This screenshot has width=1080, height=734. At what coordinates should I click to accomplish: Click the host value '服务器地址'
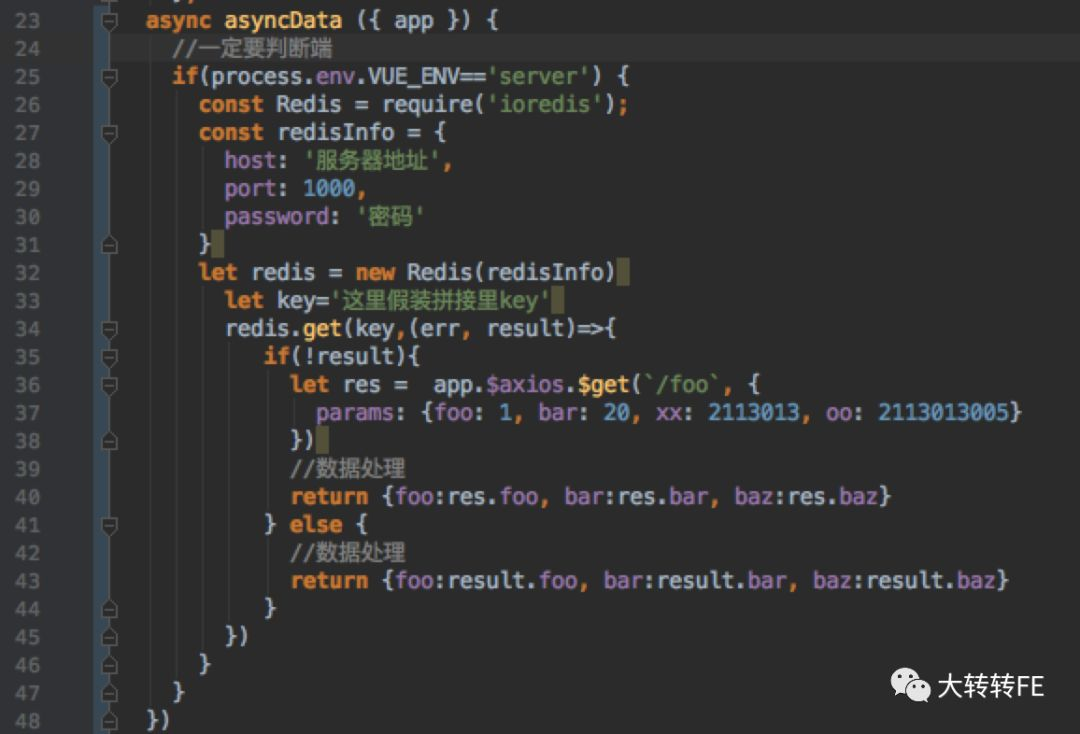[x=372, y=160]
